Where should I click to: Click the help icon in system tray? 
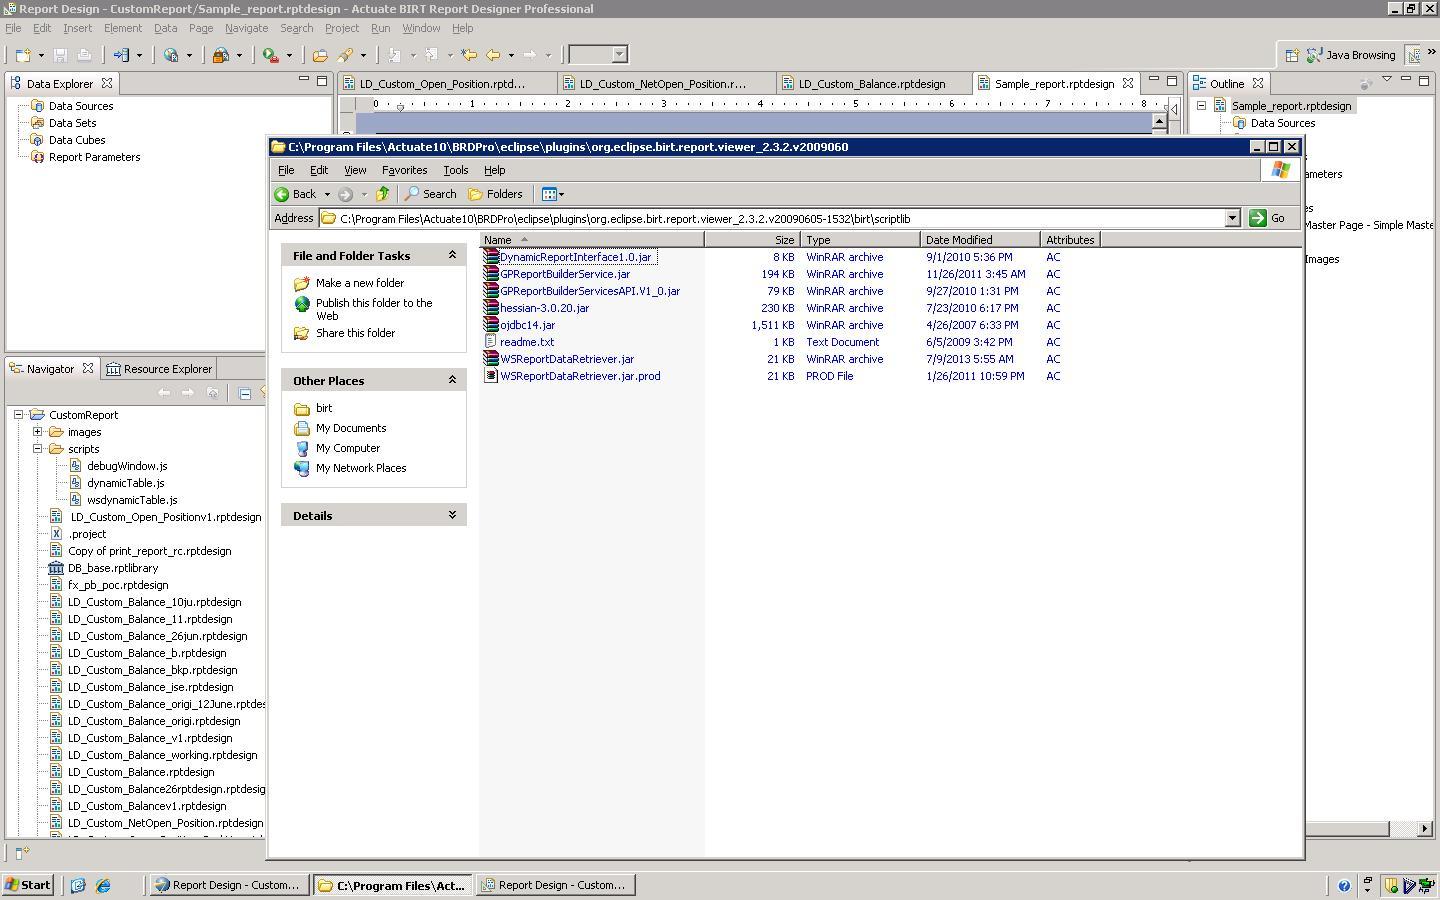point(1344,885)
